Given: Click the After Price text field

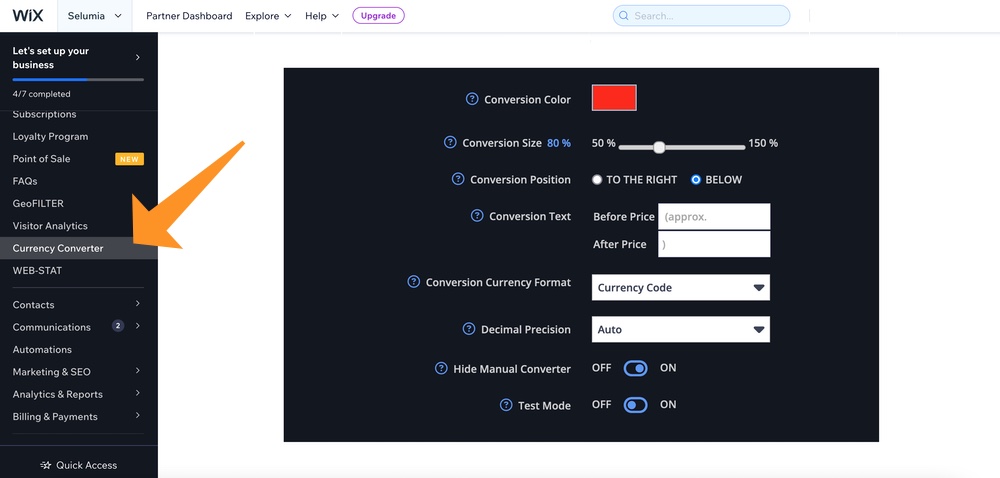Looking at the screenshot, I should [x=714, y=244].
